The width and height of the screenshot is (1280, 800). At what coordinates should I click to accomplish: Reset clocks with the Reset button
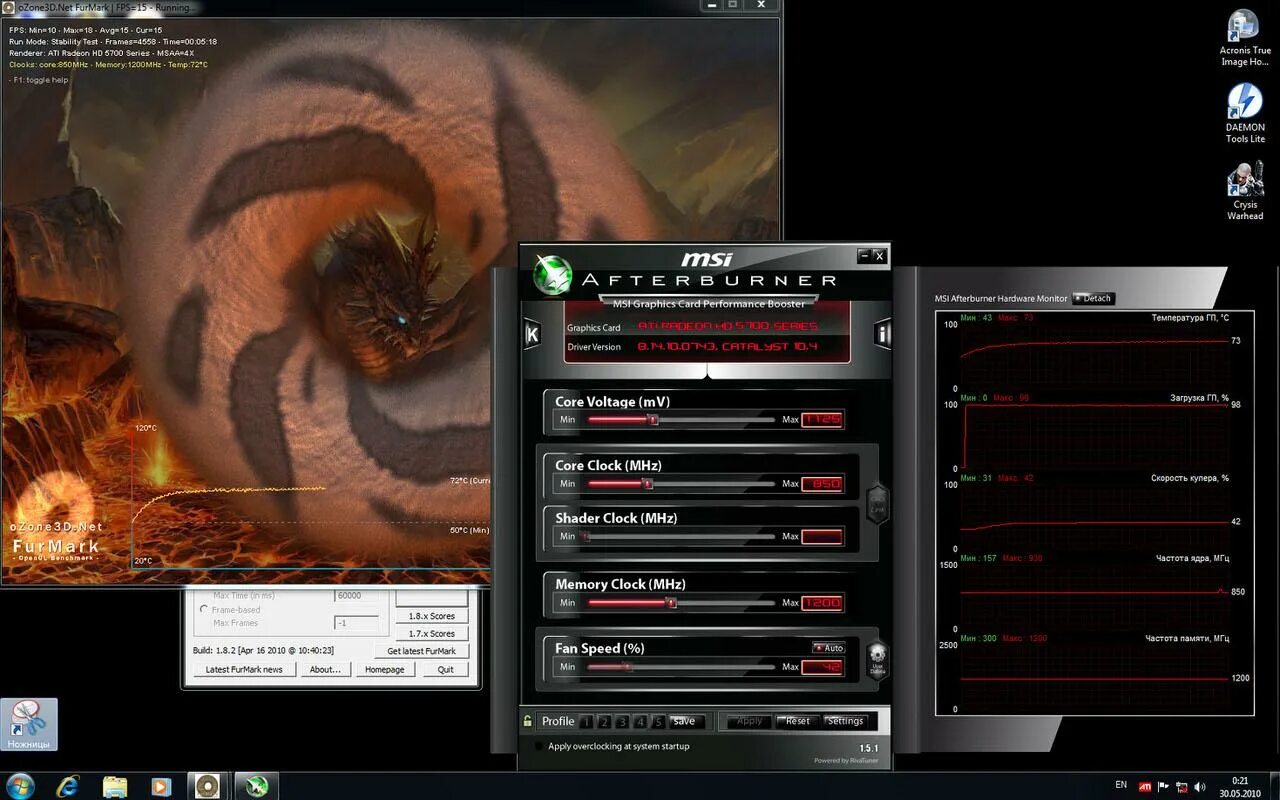(x=798, y=721)
